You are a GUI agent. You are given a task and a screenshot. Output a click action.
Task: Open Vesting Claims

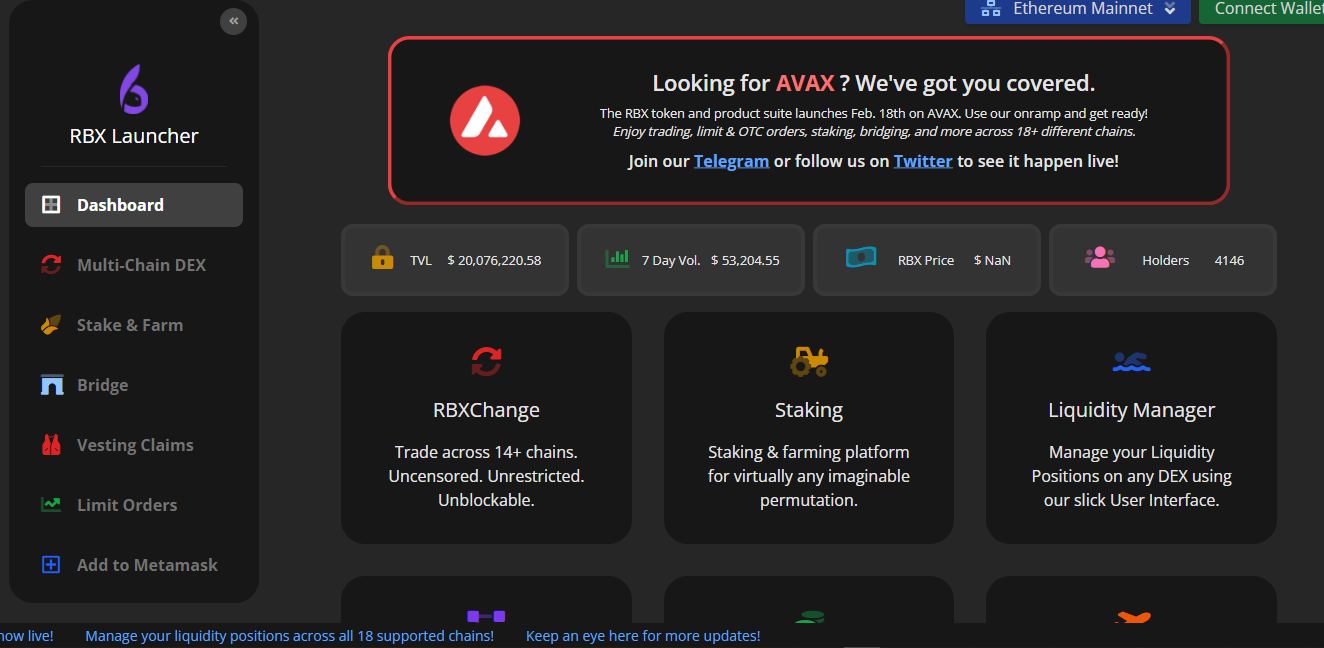[x=134, y=445]
